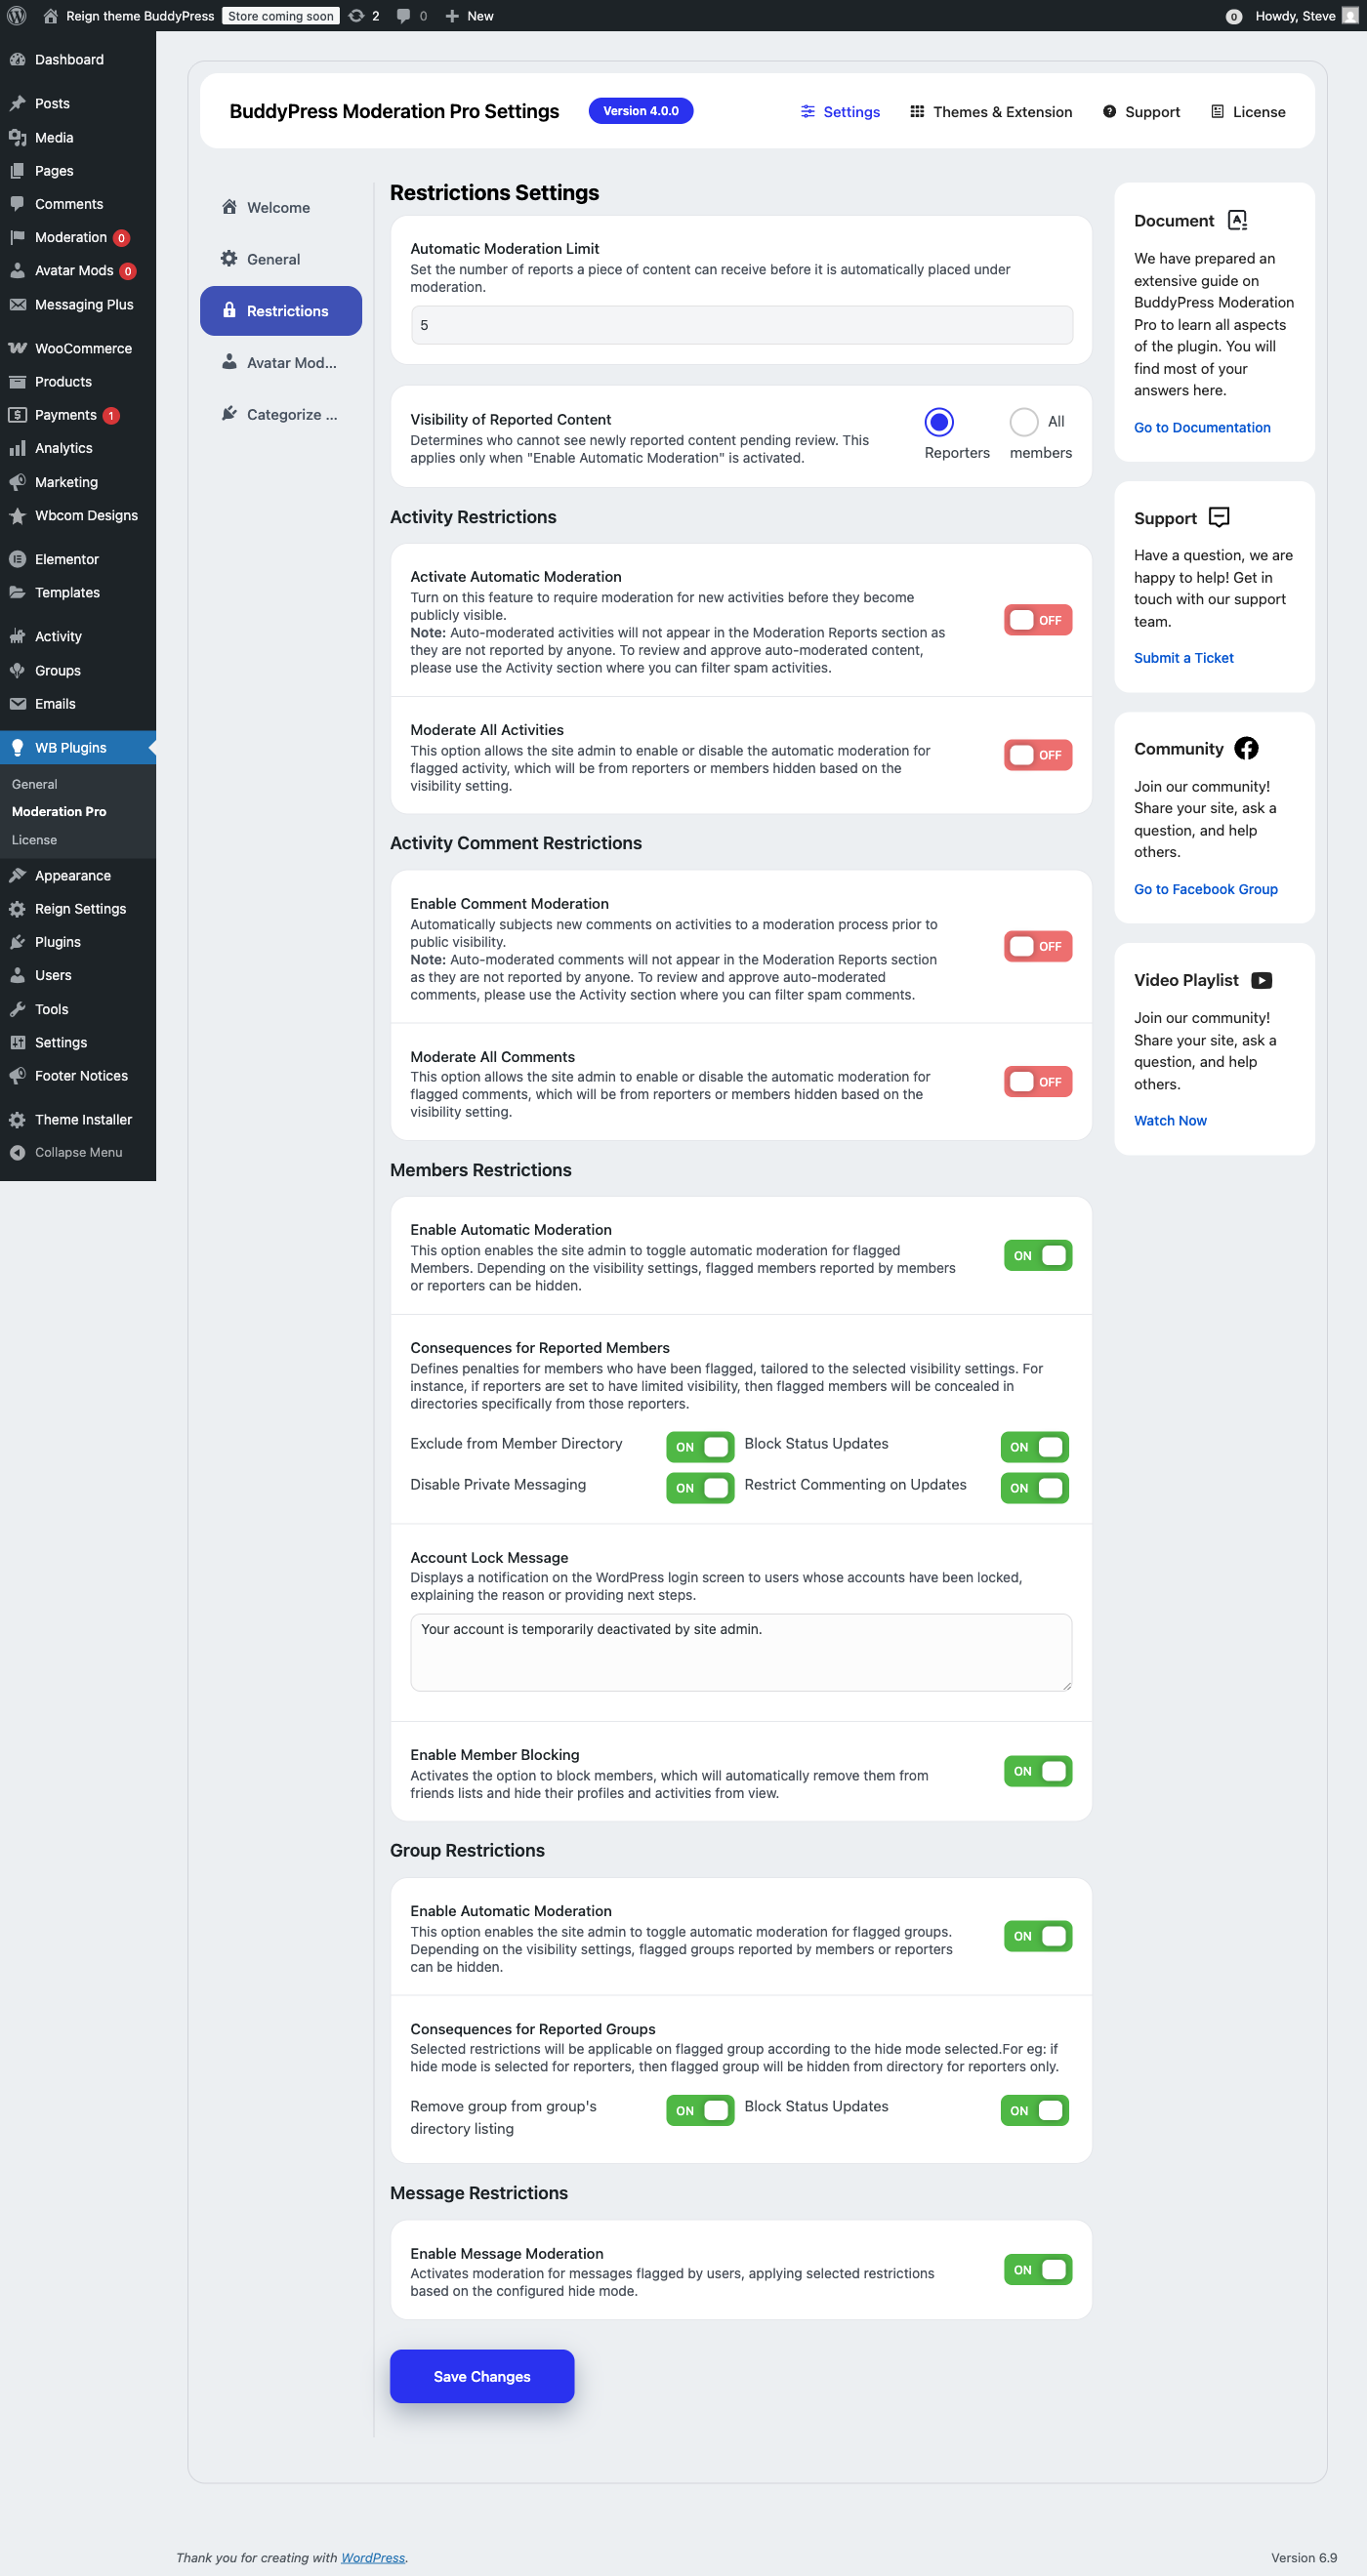Click the plus New icon

click(452, 15)
